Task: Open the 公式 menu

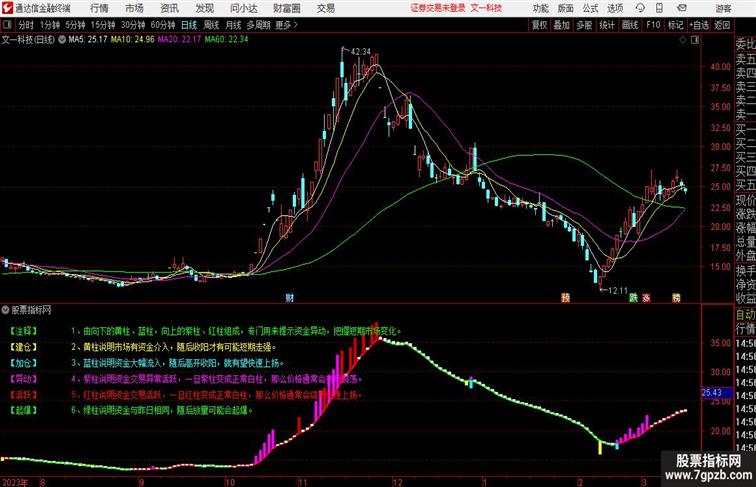Action: [590, 8]
